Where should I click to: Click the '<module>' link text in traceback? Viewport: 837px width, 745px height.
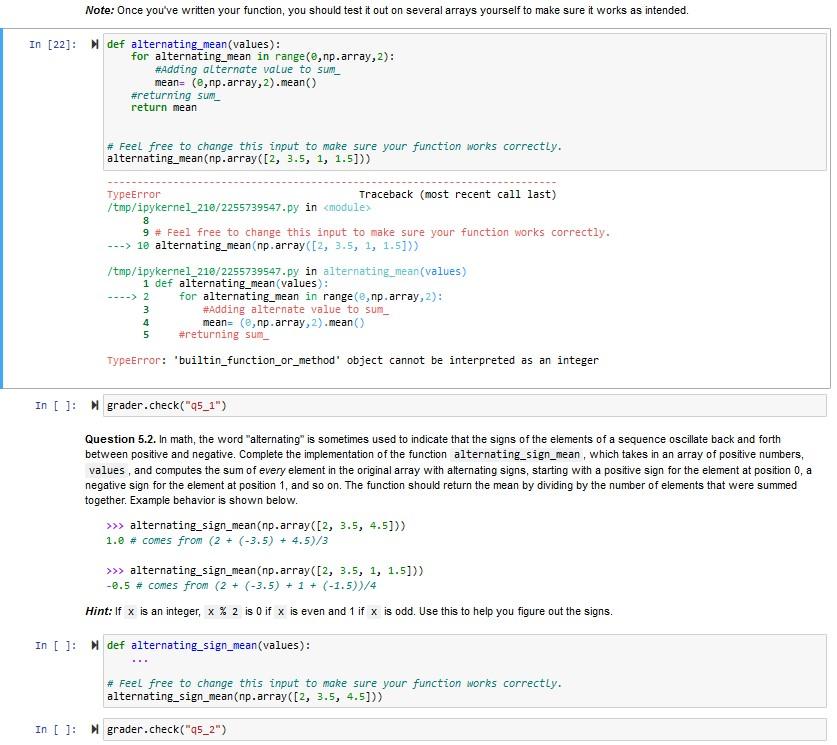(x=346, y=208)
